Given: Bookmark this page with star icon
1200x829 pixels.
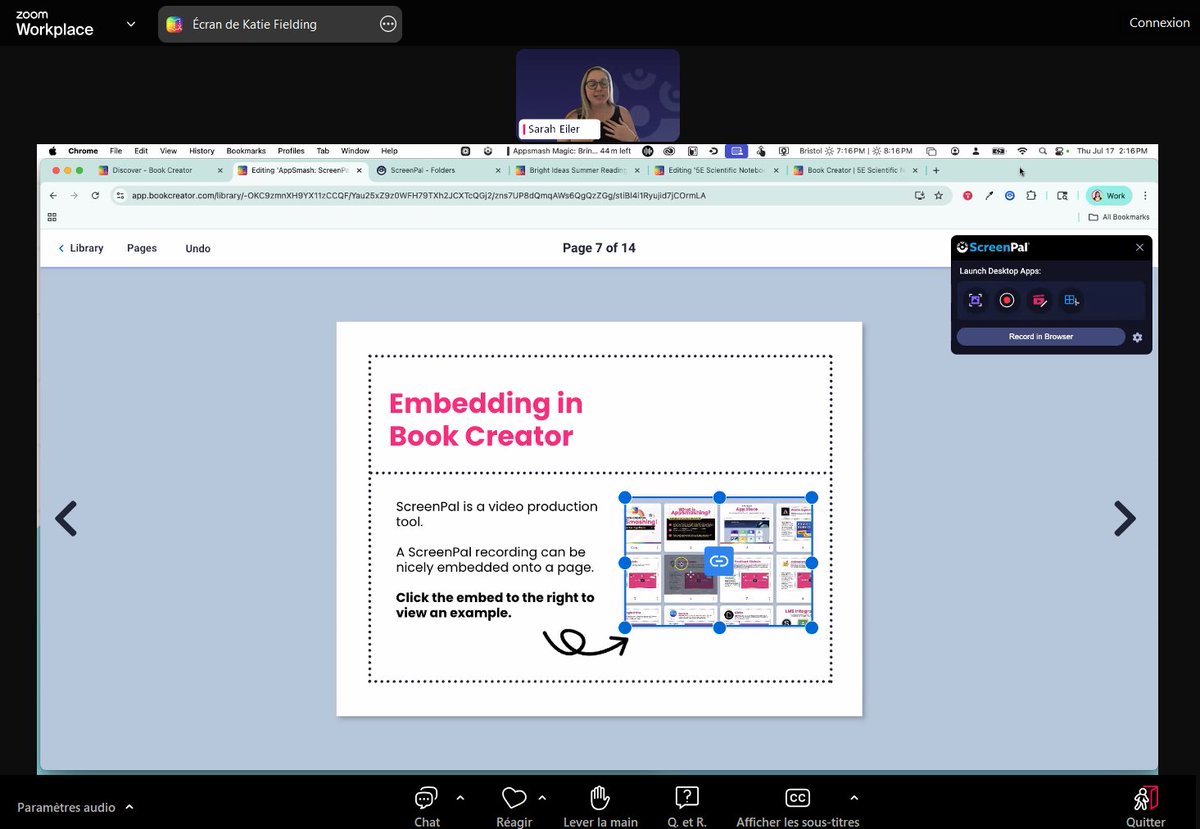Looking at the screenshot, I should click(938, 195).
